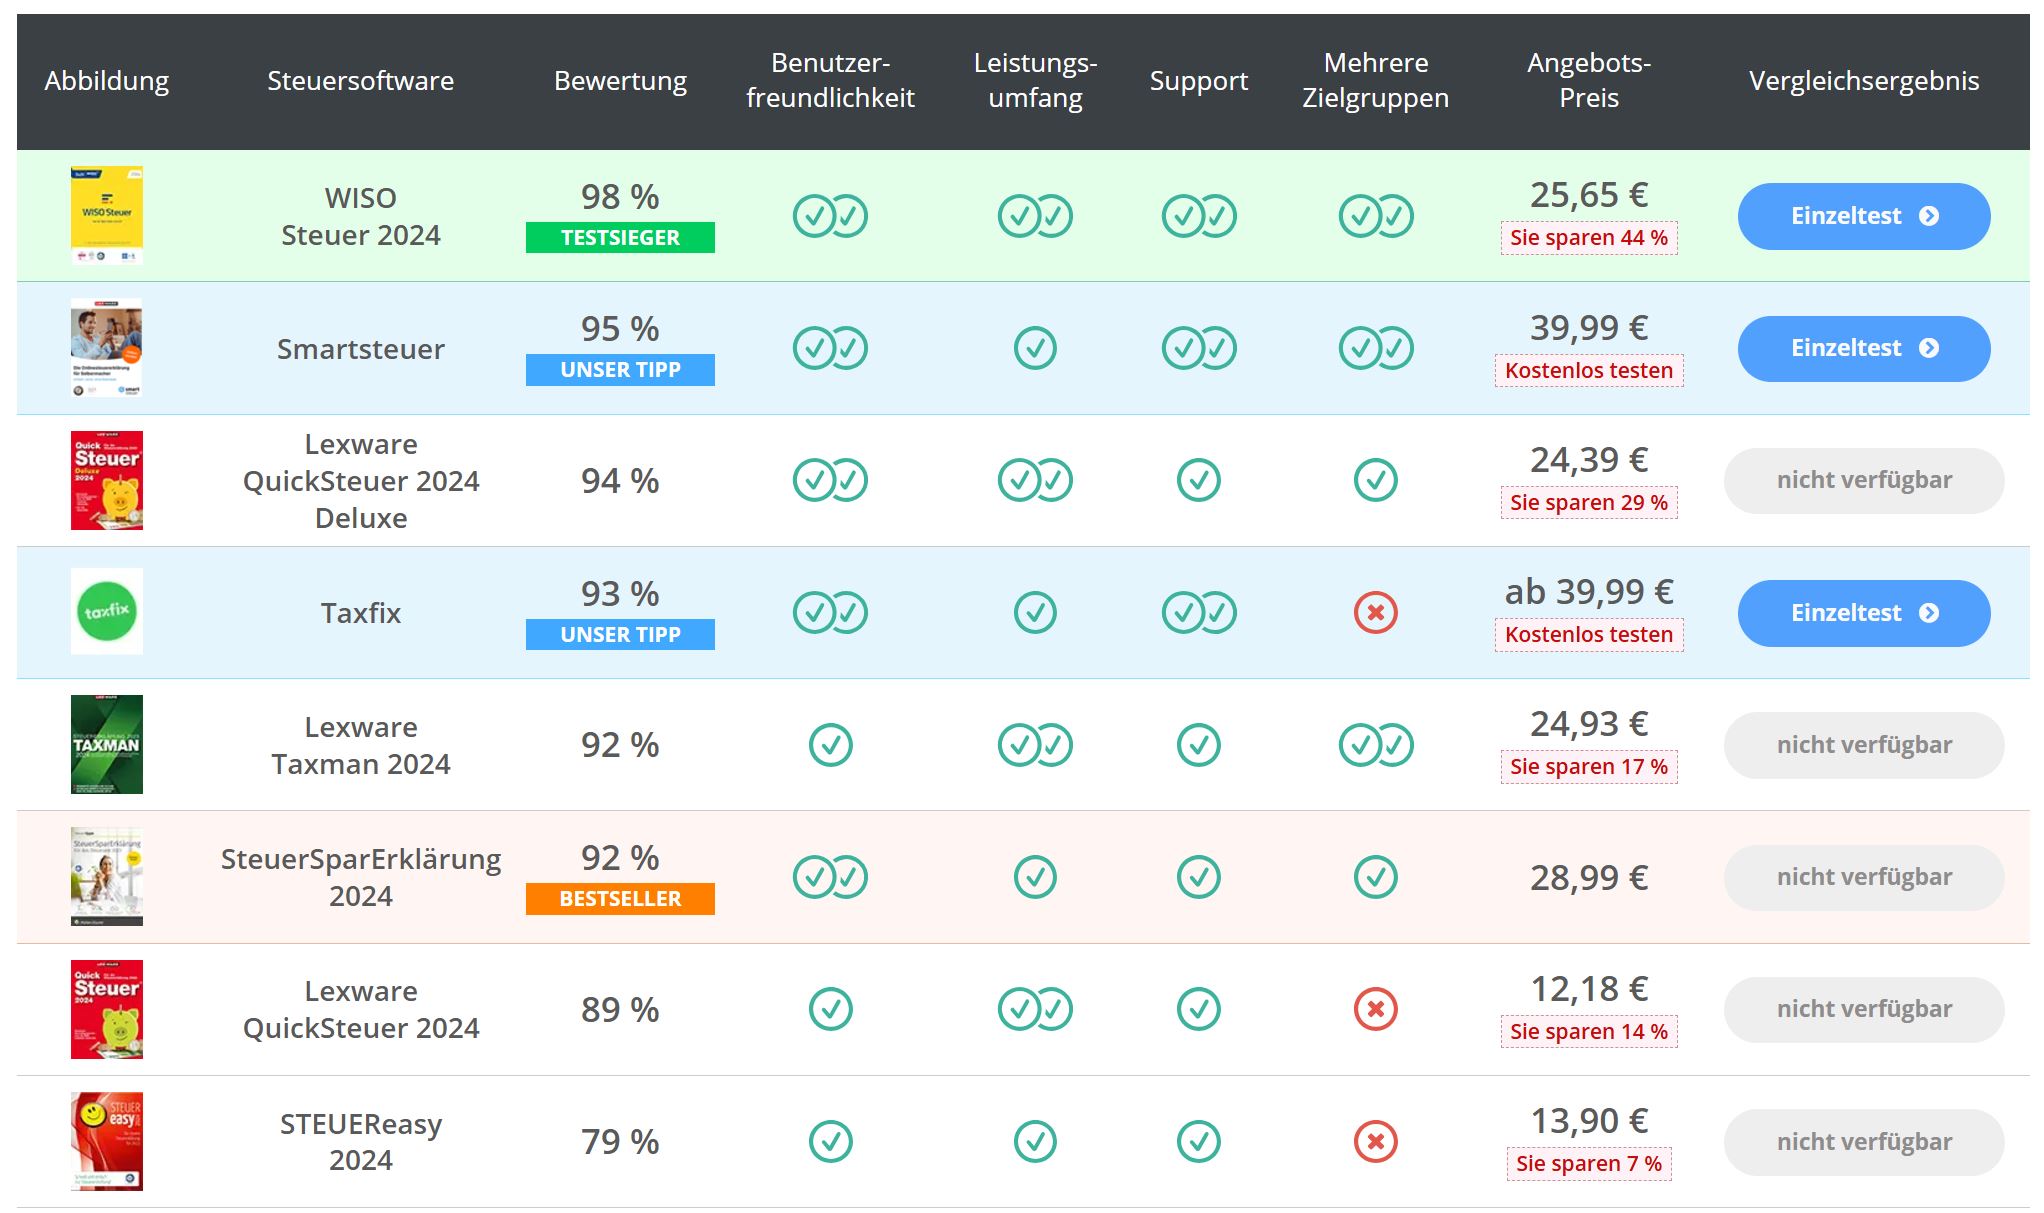Click 'Sie sparen 17 %' savings label
Viewport: 2044px width, 1213px height.
coord(1589,767)
